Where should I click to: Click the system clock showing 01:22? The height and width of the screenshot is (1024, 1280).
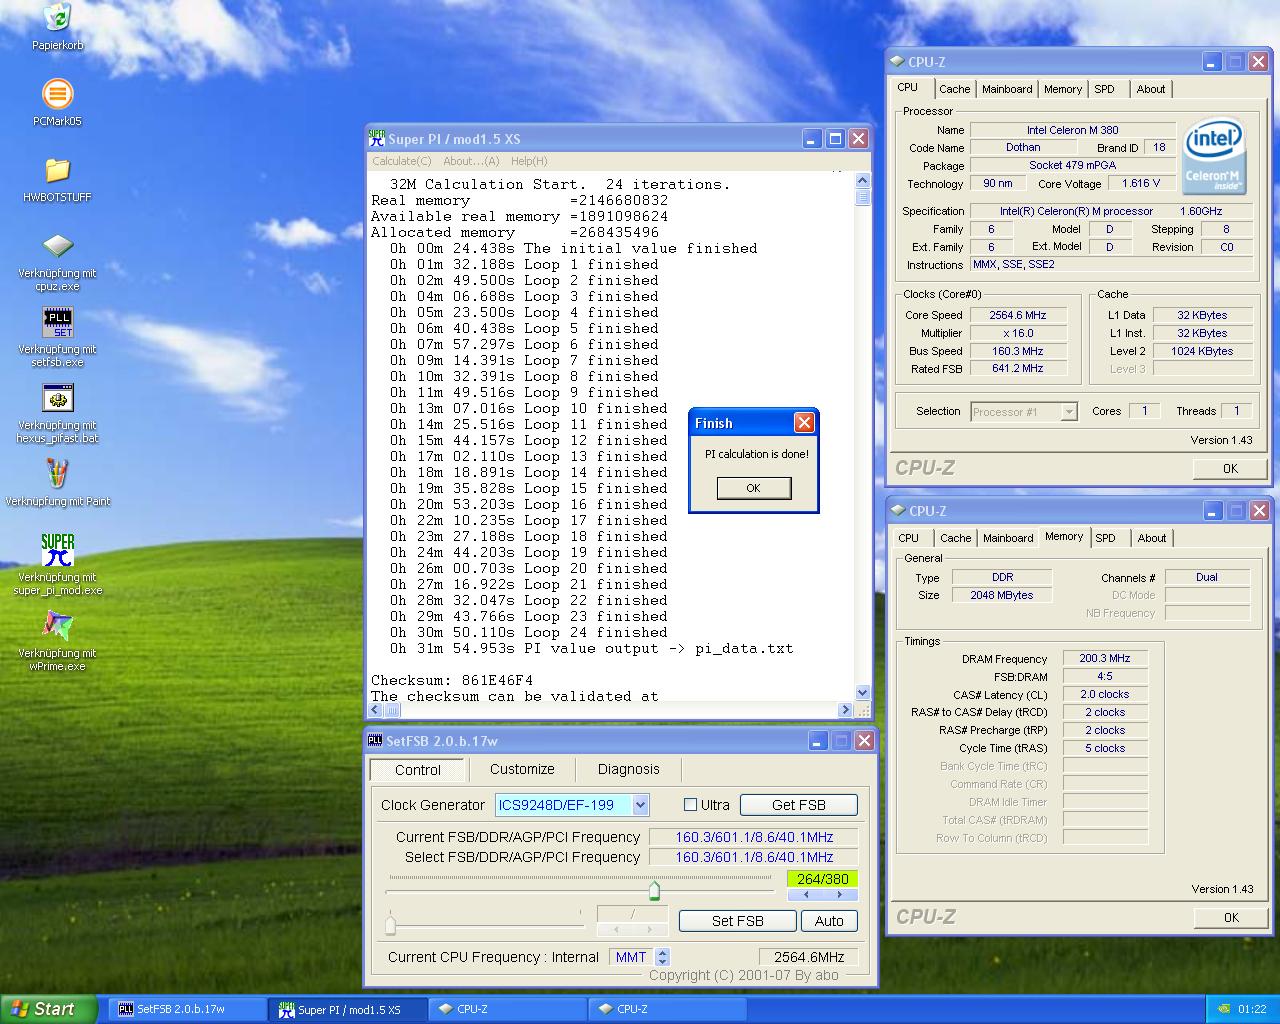click(1252, 1009)
